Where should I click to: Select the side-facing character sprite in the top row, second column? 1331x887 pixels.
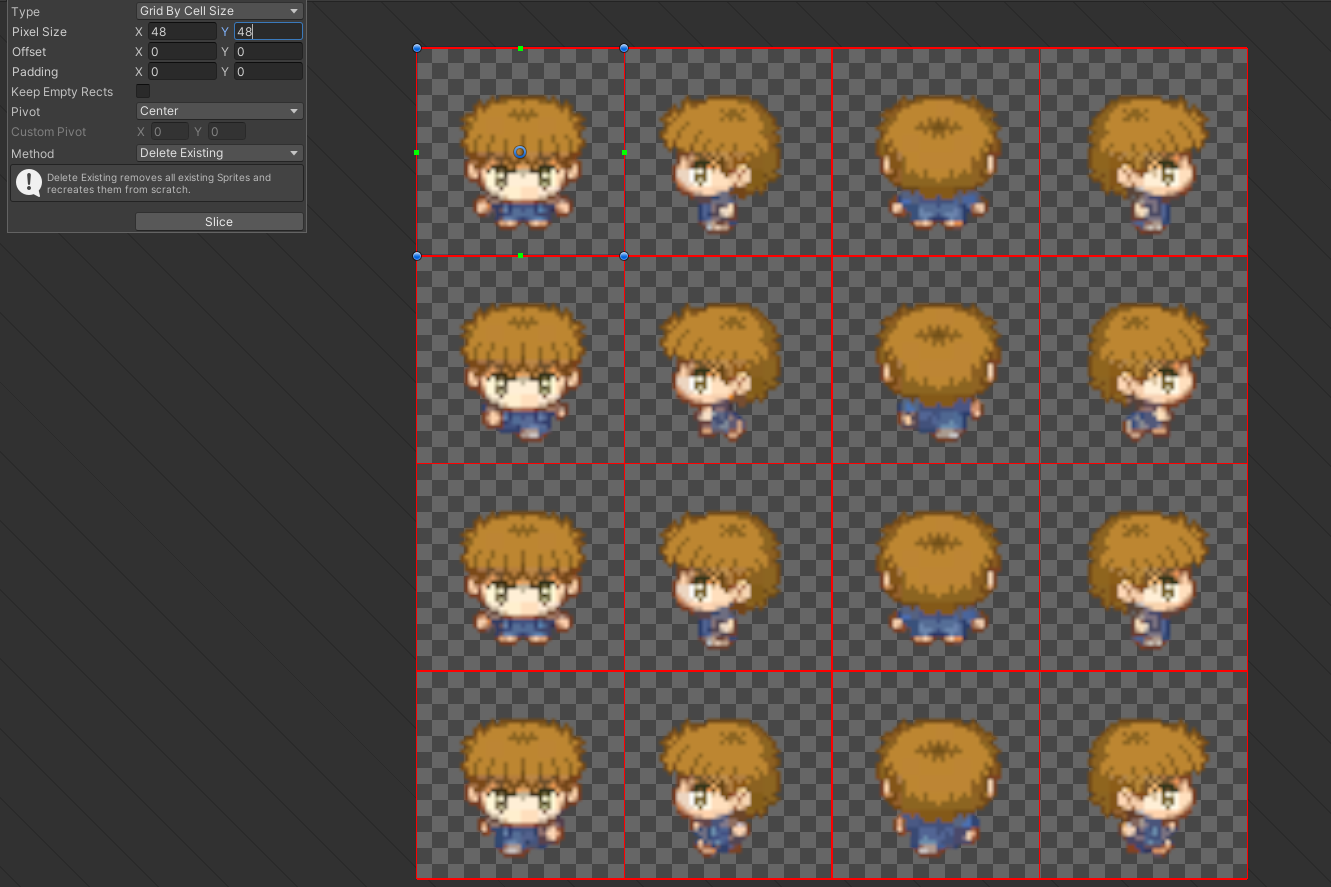722,164
